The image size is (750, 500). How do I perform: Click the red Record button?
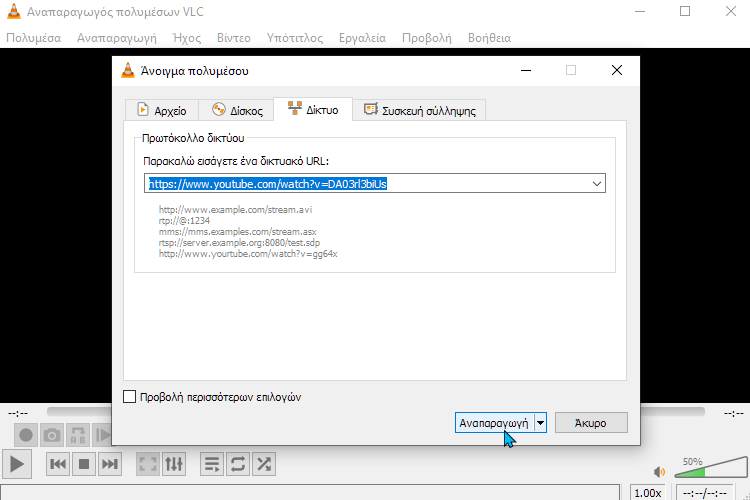[x=26, y=435]
